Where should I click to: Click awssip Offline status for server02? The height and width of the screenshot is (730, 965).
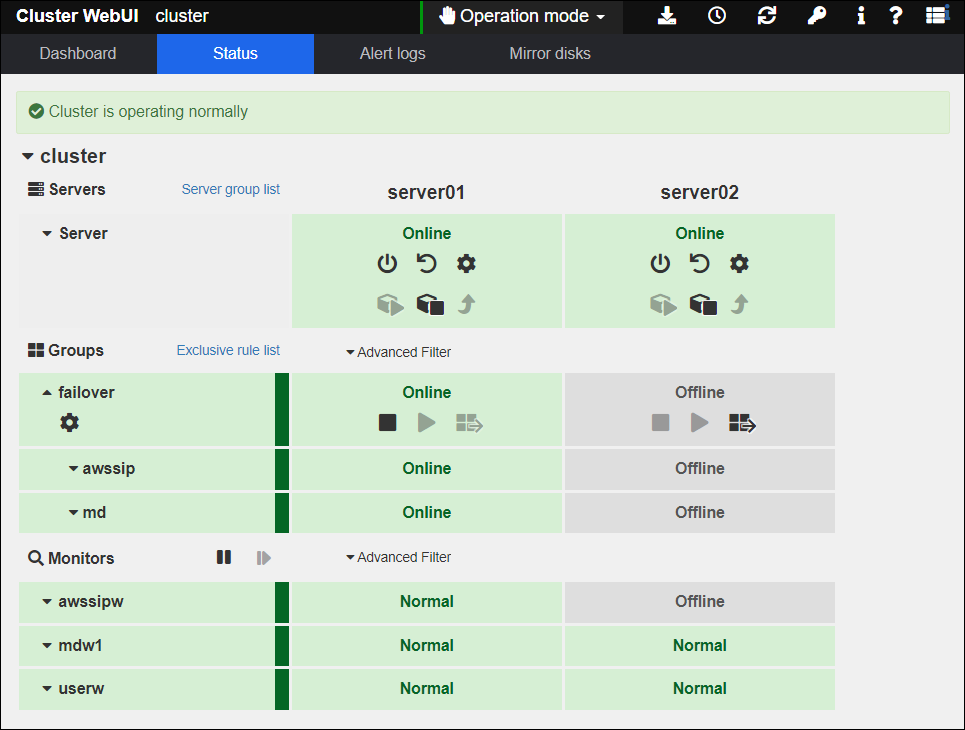(700, 468)
